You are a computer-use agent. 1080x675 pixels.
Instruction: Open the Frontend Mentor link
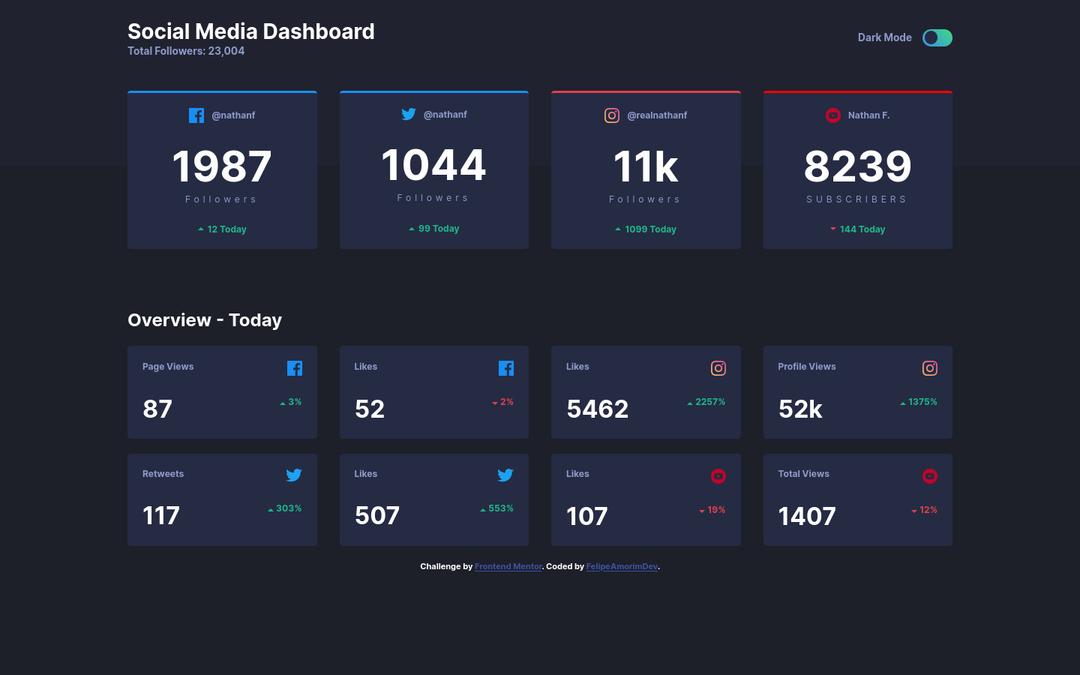(x=508, y=567)
